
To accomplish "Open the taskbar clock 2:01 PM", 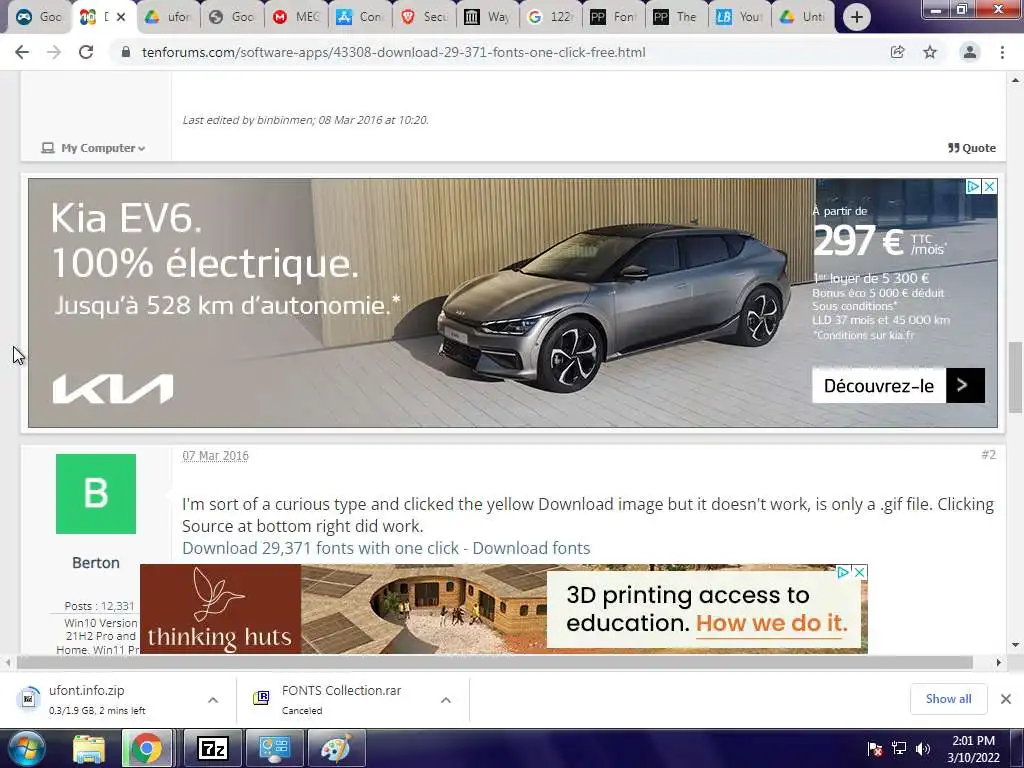I will click(x=973, y=749).
